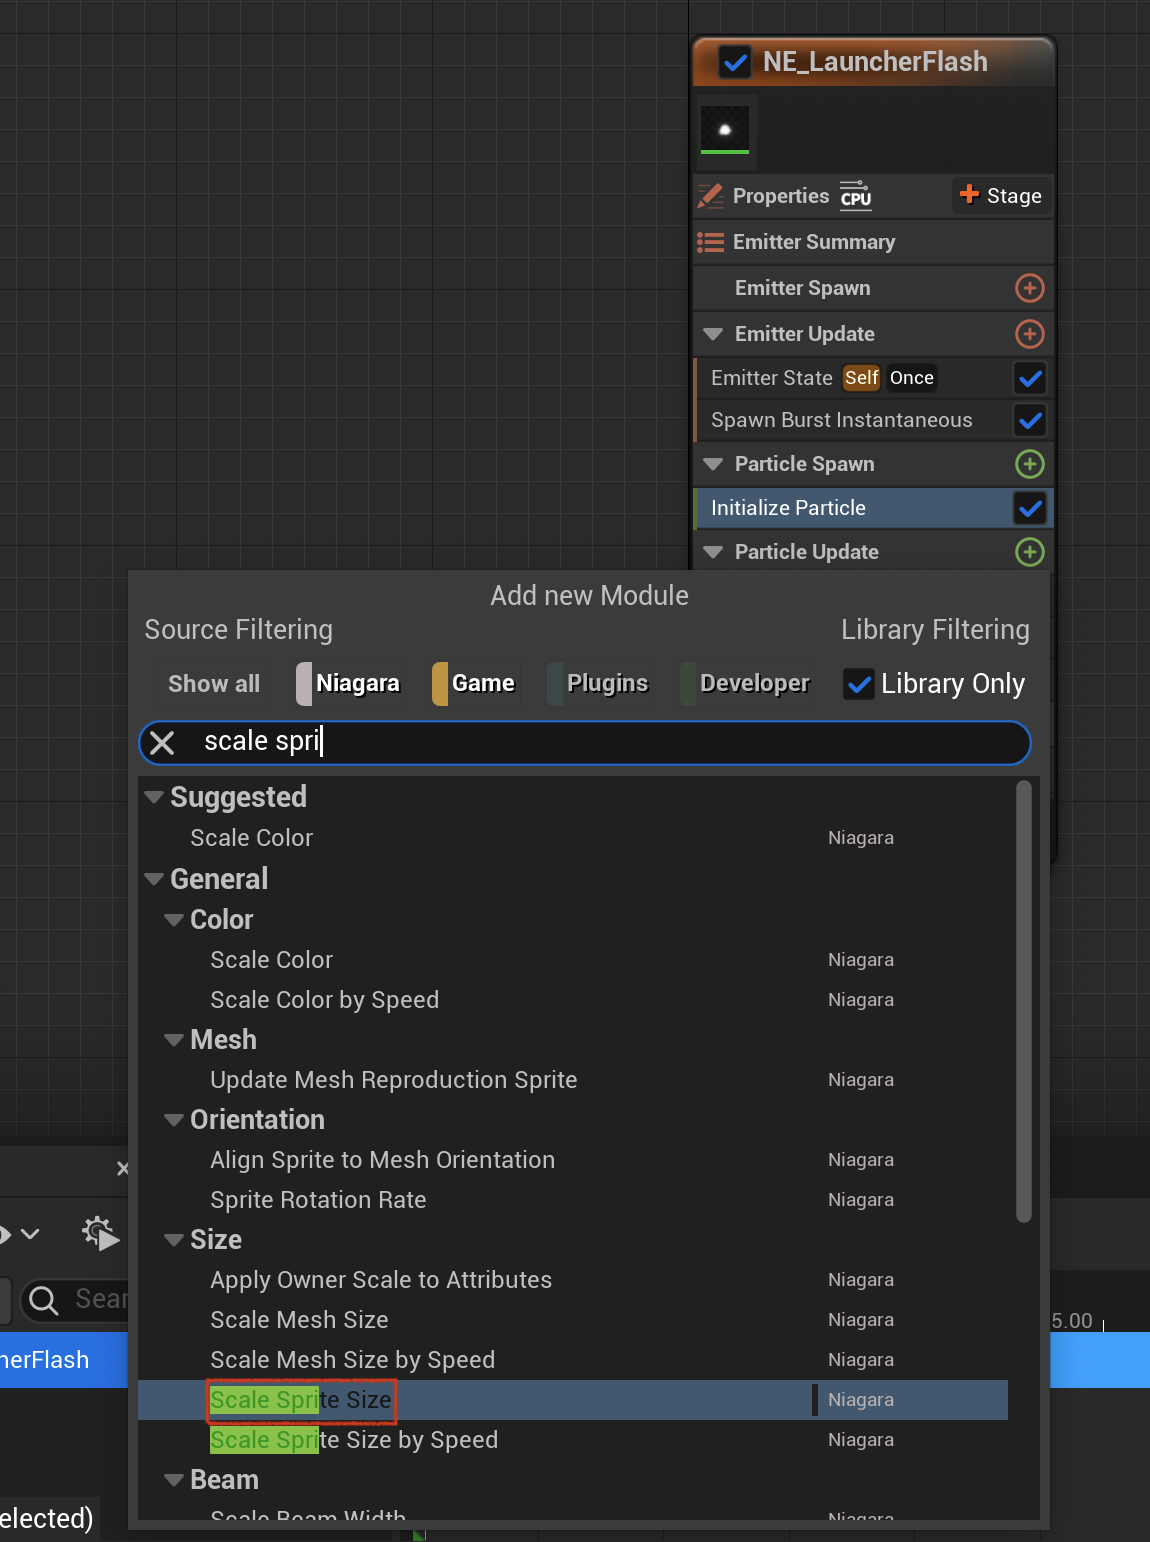This screenshot has height=1542, width=1150.
Task: Select the Spawn Burst Instantaneous module
Action: tap(842, 420)
